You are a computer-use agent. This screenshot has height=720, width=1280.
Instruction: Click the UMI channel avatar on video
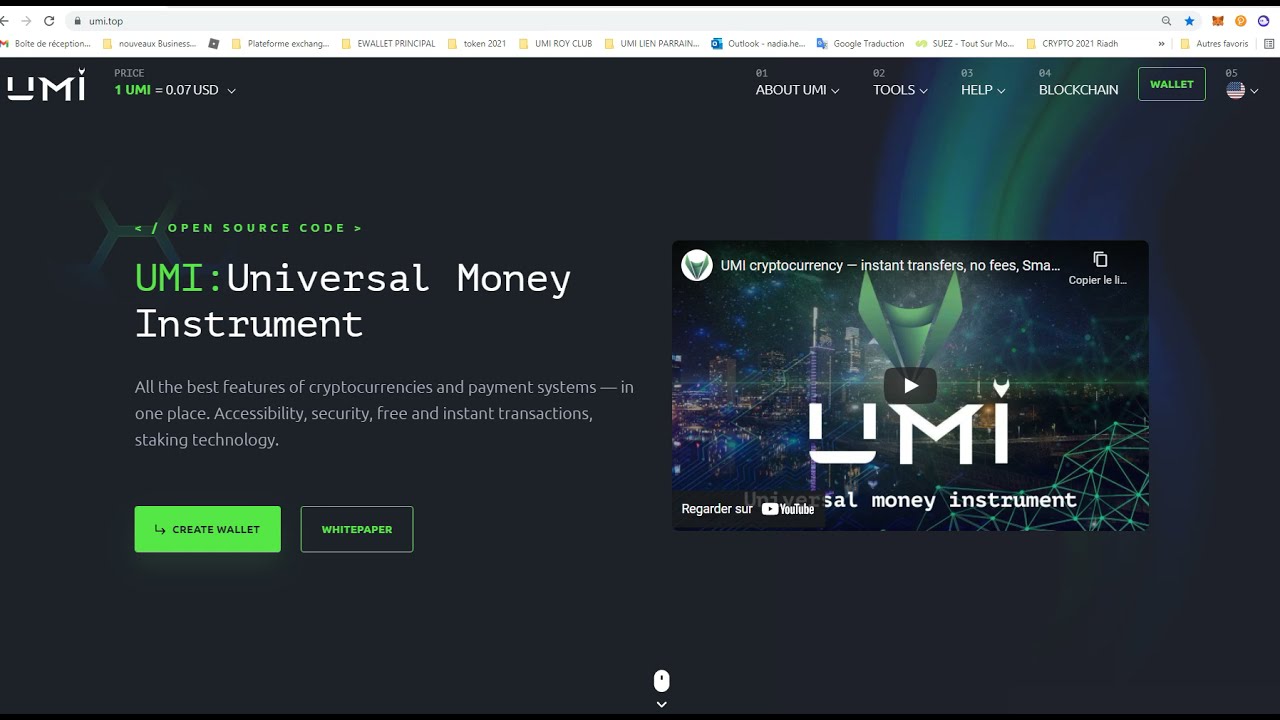tap(697, 265)
